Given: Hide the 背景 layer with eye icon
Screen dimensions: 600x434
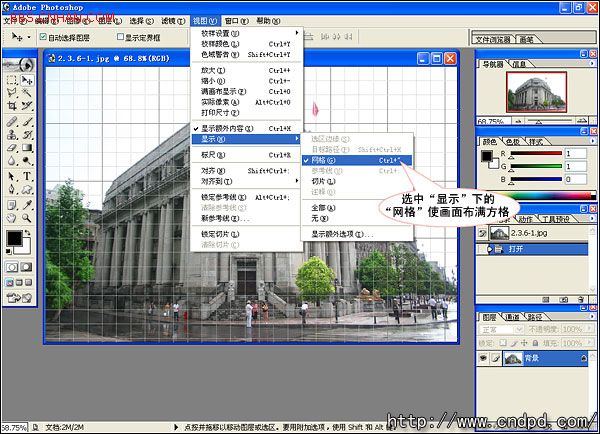Looking at the screenshot, I should (483, 357).
